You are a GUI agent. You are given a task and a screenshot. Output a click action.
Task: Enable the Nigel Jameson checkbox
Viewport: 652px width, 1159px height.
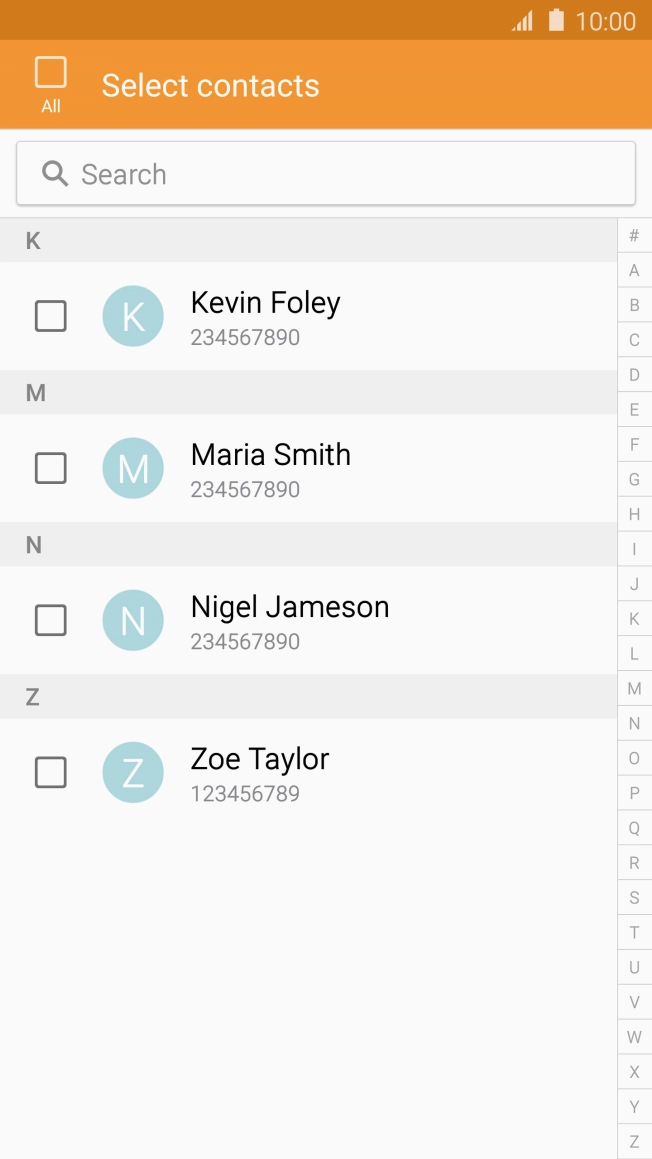[51, 620]
